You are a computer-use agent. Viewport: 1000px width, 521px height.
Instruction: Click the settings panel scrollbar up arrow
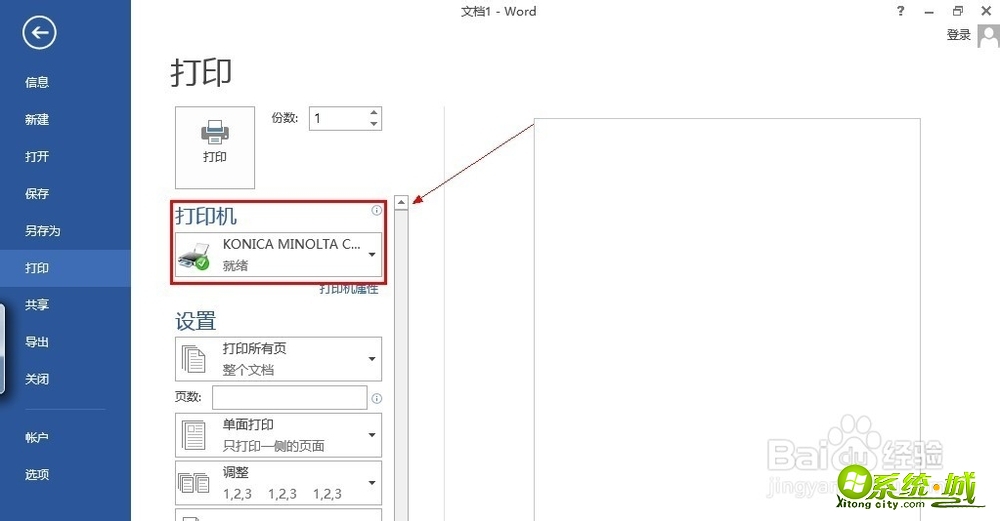[x=401, y=203]
